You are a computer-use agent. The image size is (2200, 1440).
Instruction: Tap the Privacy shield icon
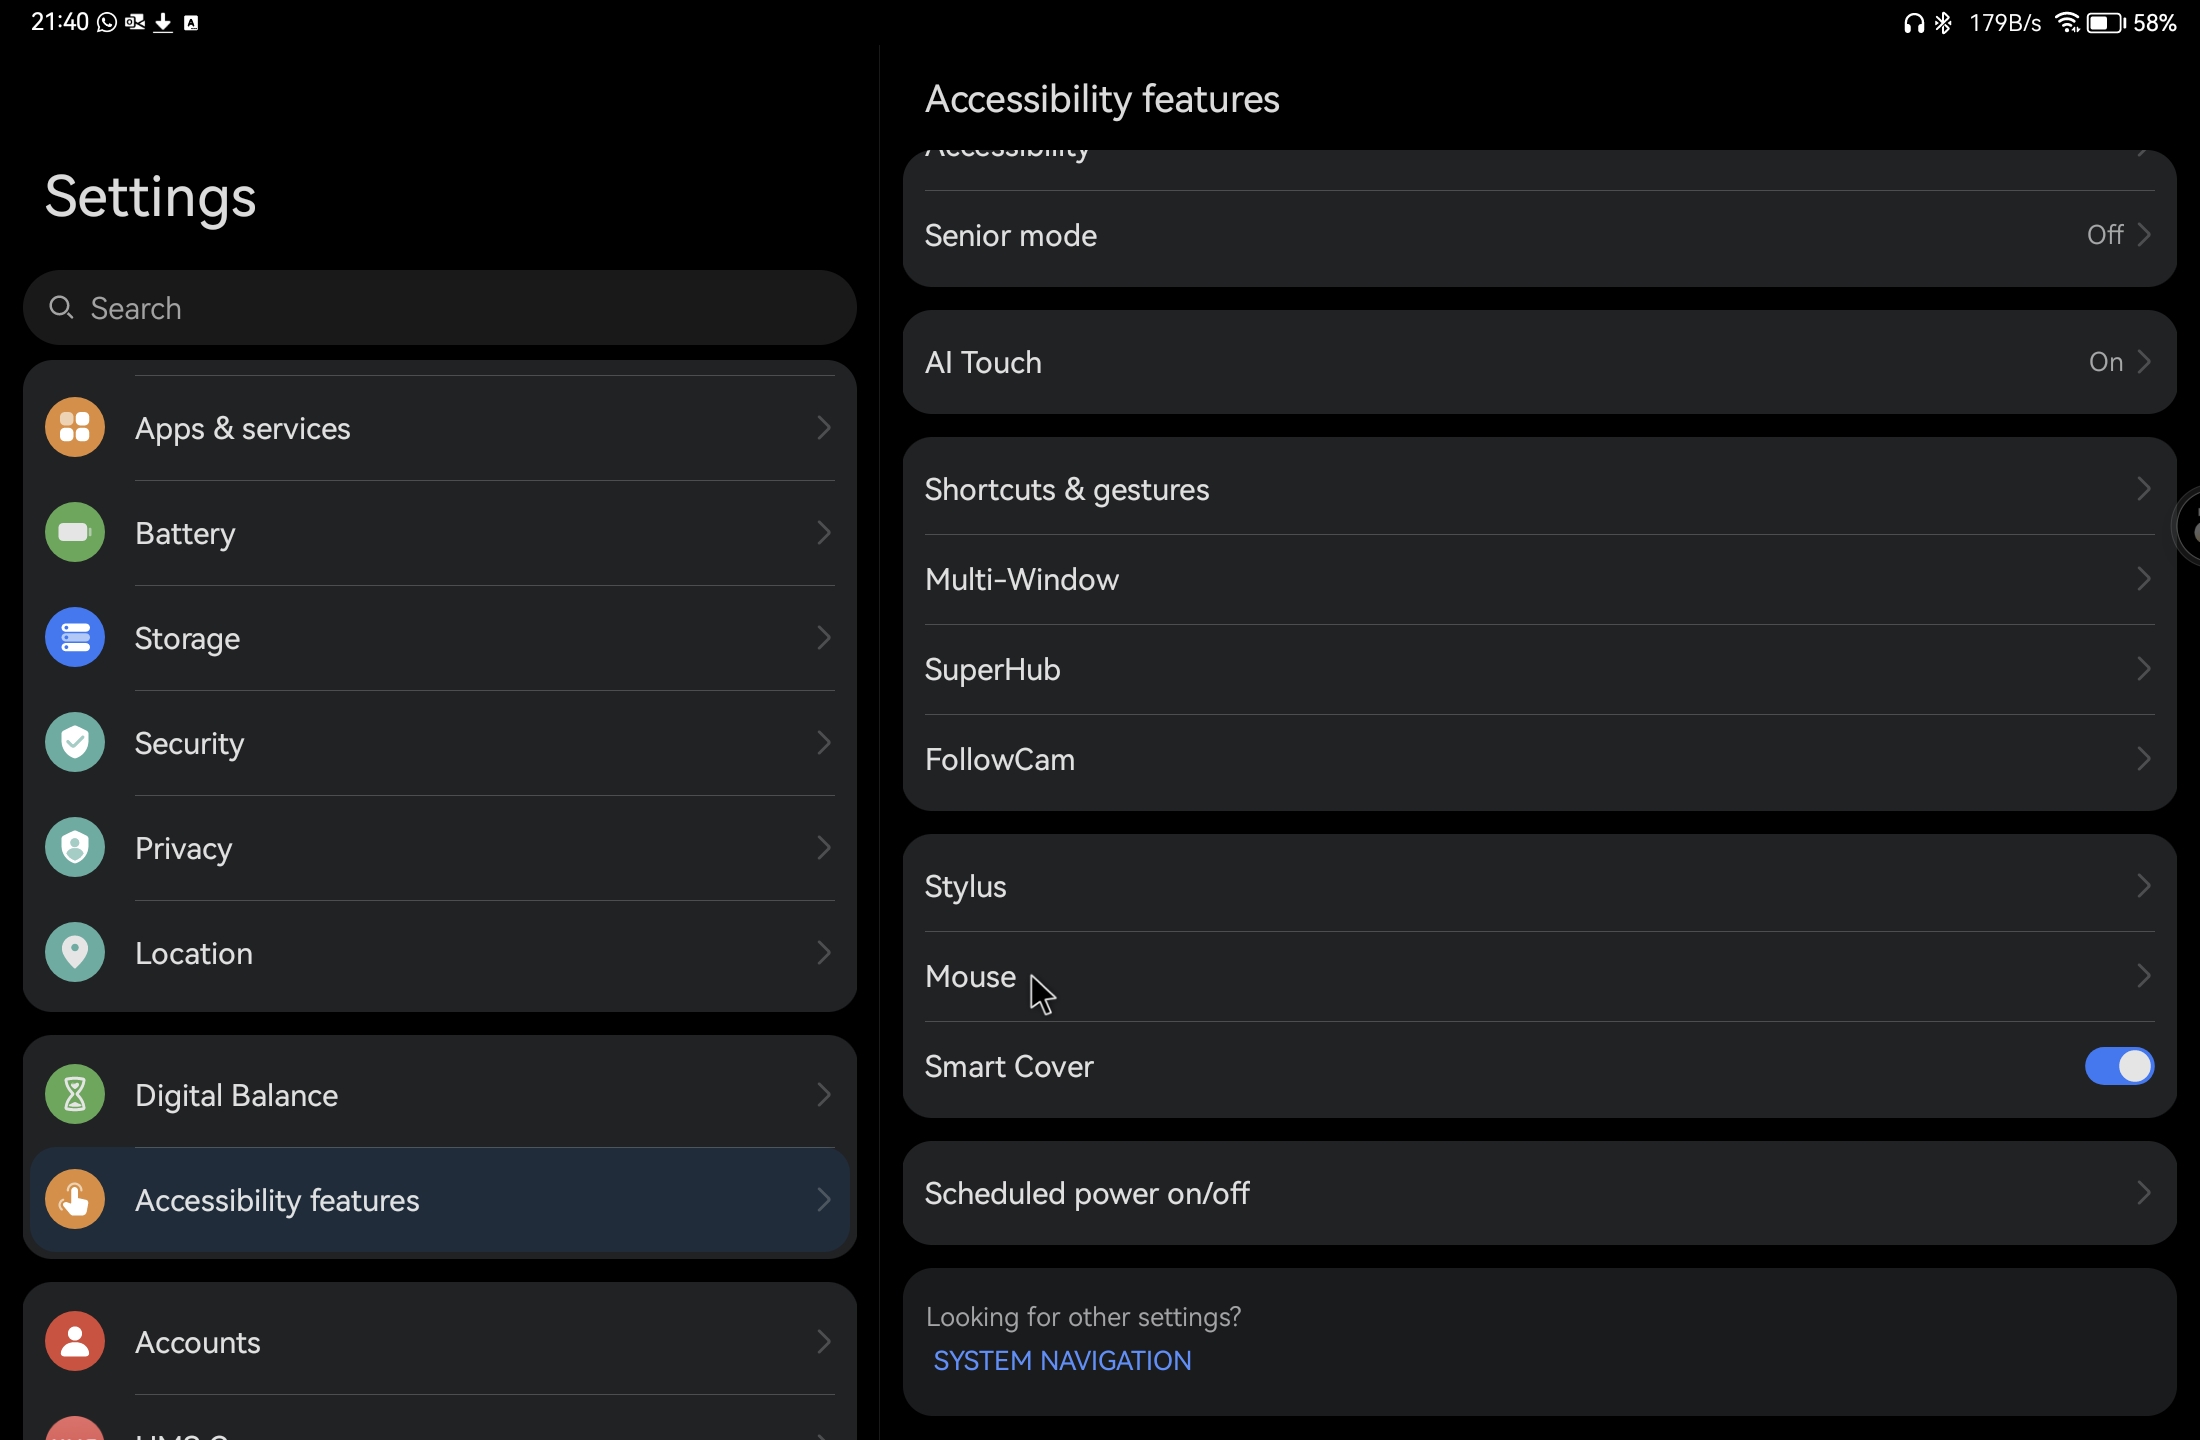click(x=75, y=848)
